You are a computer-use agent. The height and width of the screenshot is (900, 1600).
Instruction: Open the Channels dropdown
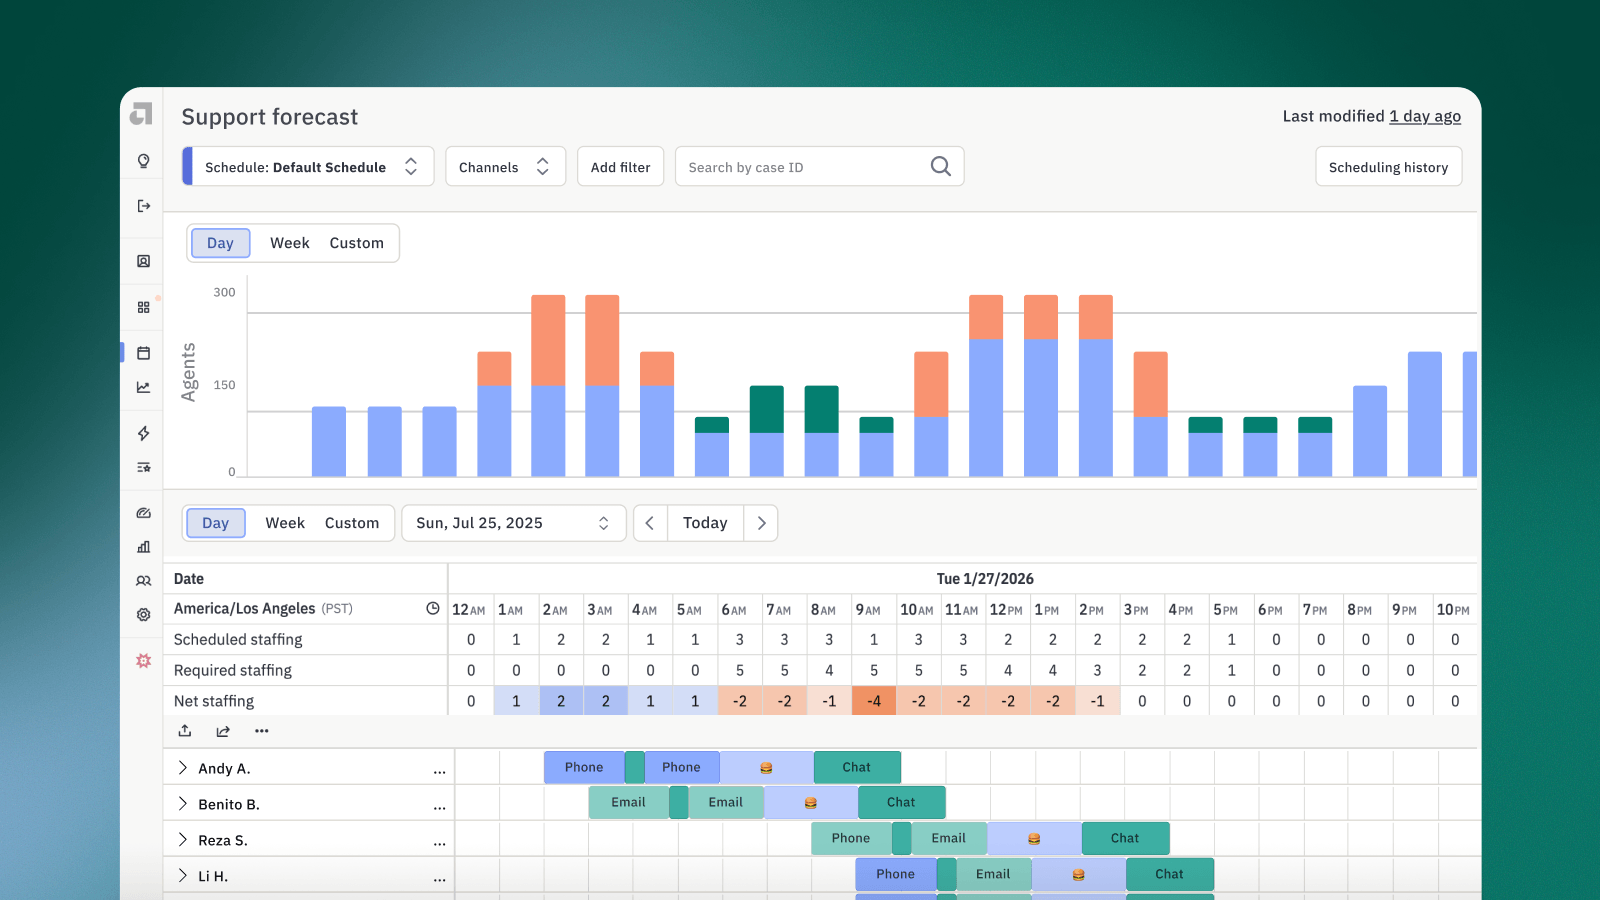pos(505,166)
